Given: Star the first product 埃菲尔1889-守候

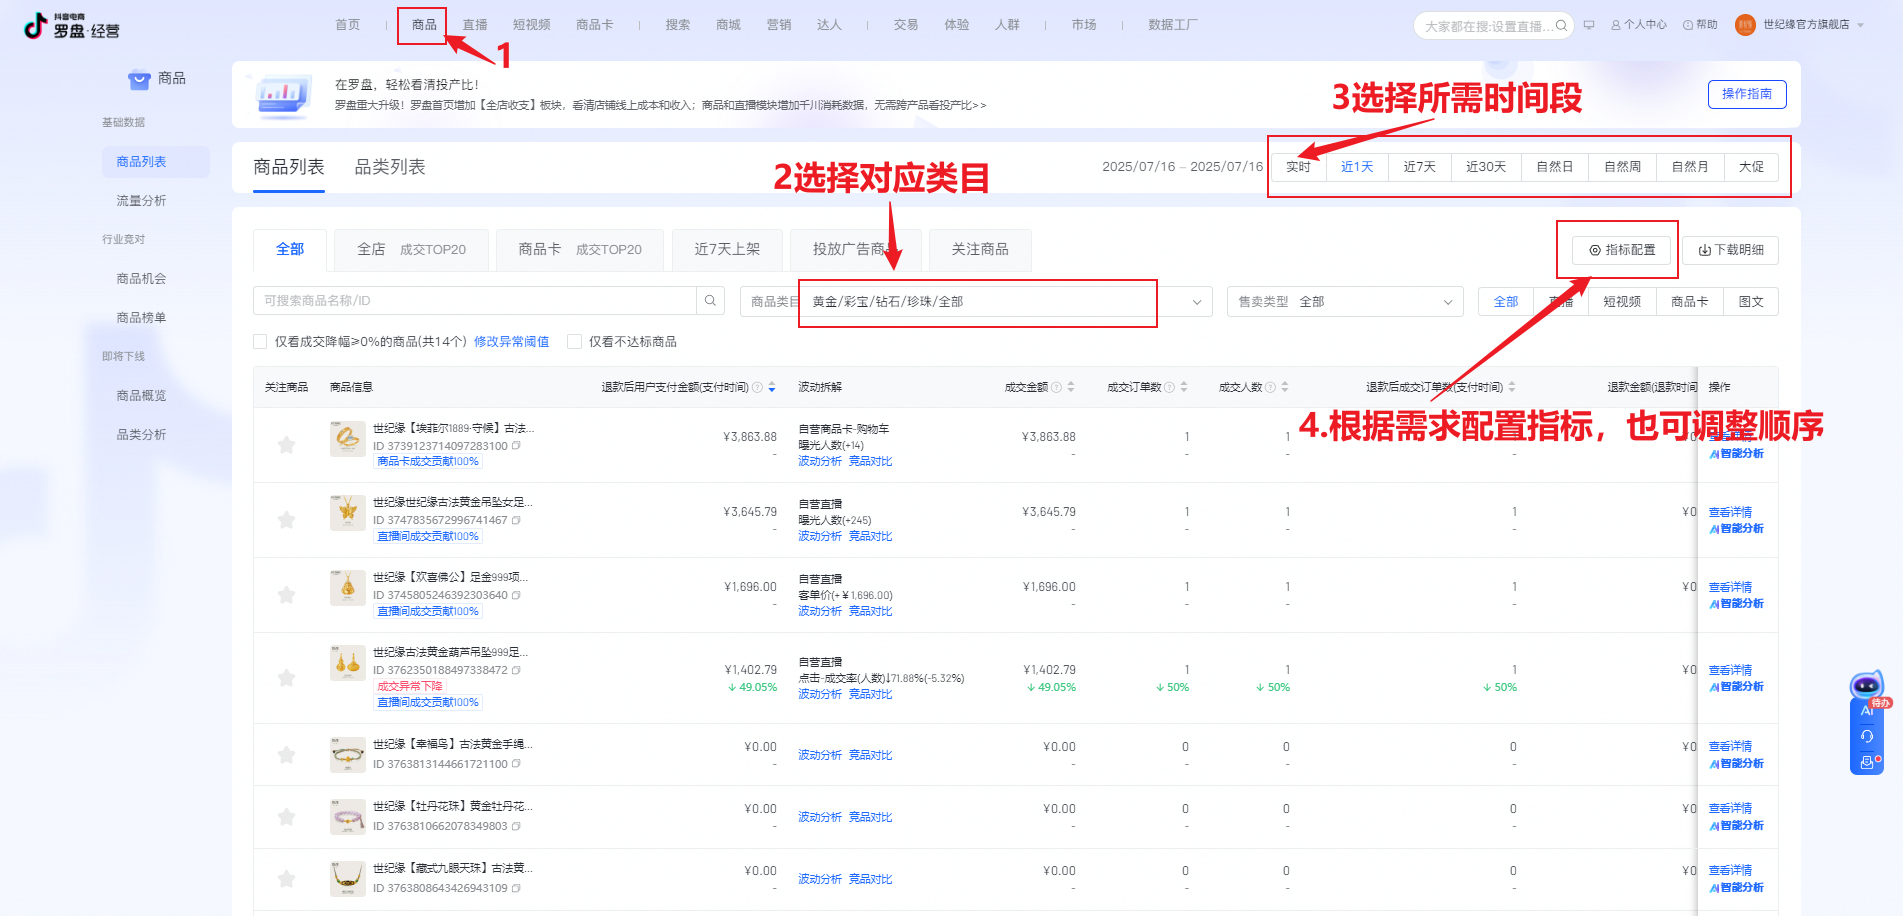Looking at the screenshot, I should (286, 445).
